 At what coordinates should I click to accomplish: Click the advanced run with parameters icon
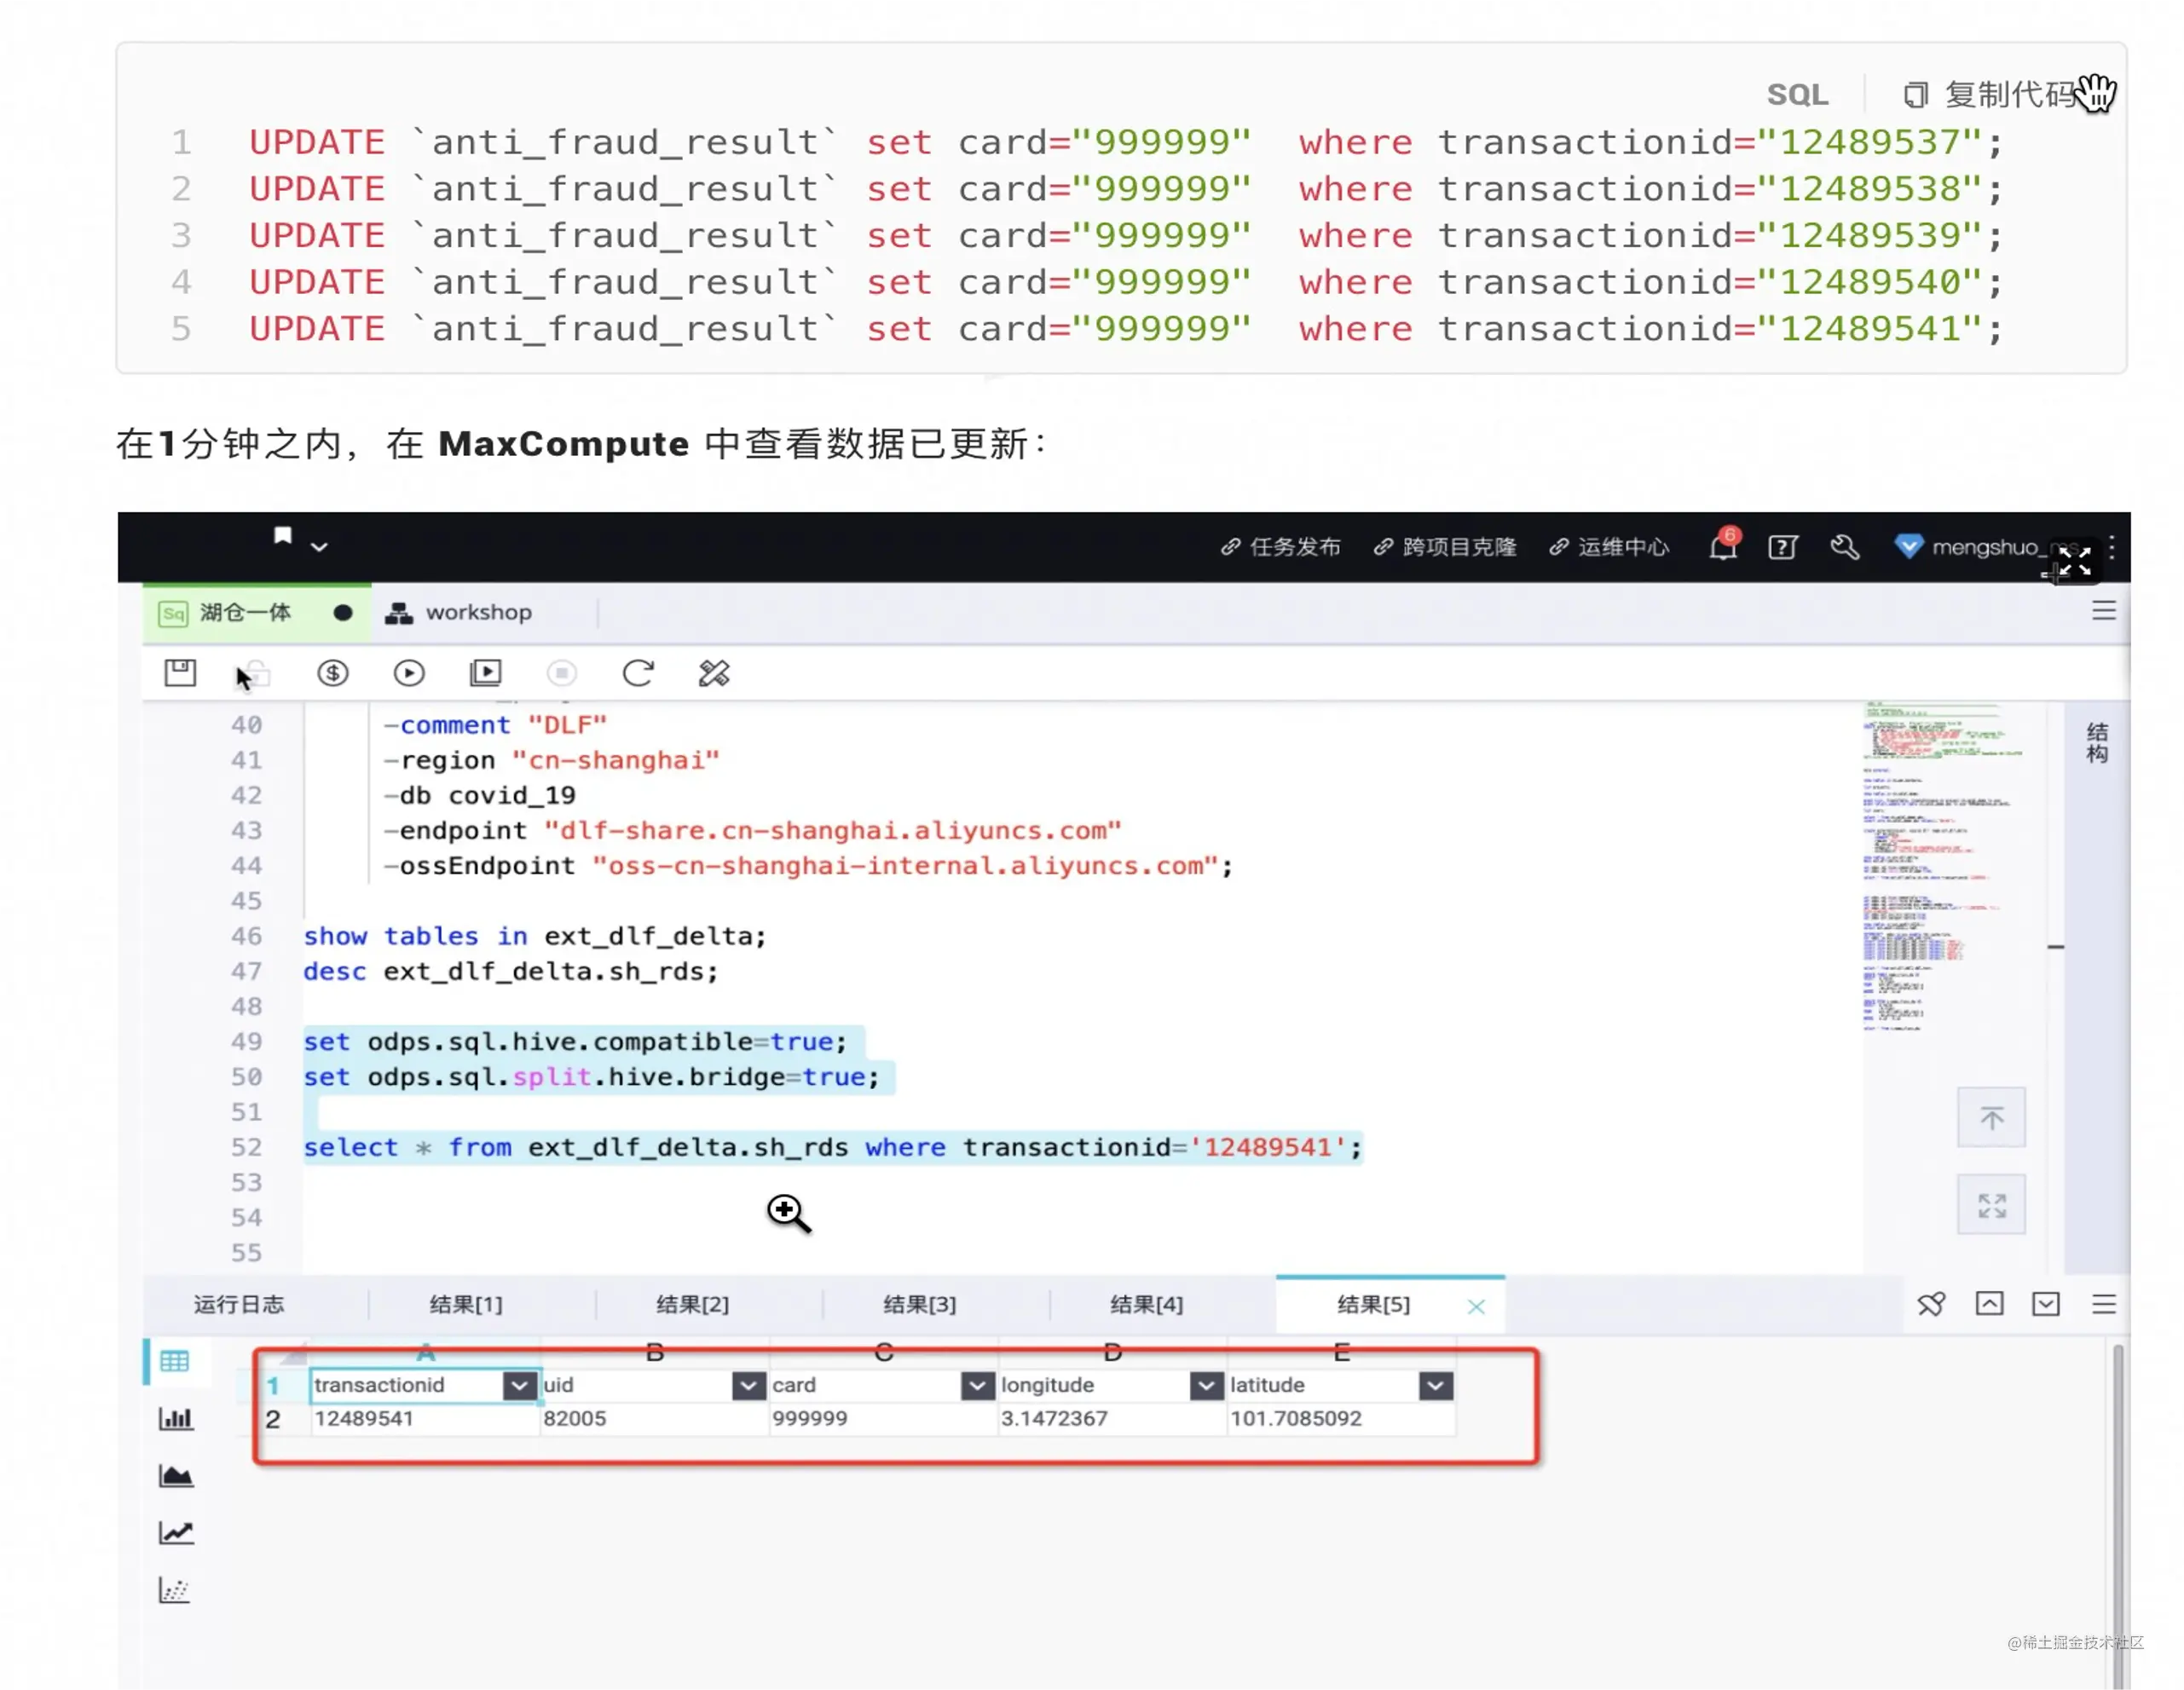click(x=486, y=673)
